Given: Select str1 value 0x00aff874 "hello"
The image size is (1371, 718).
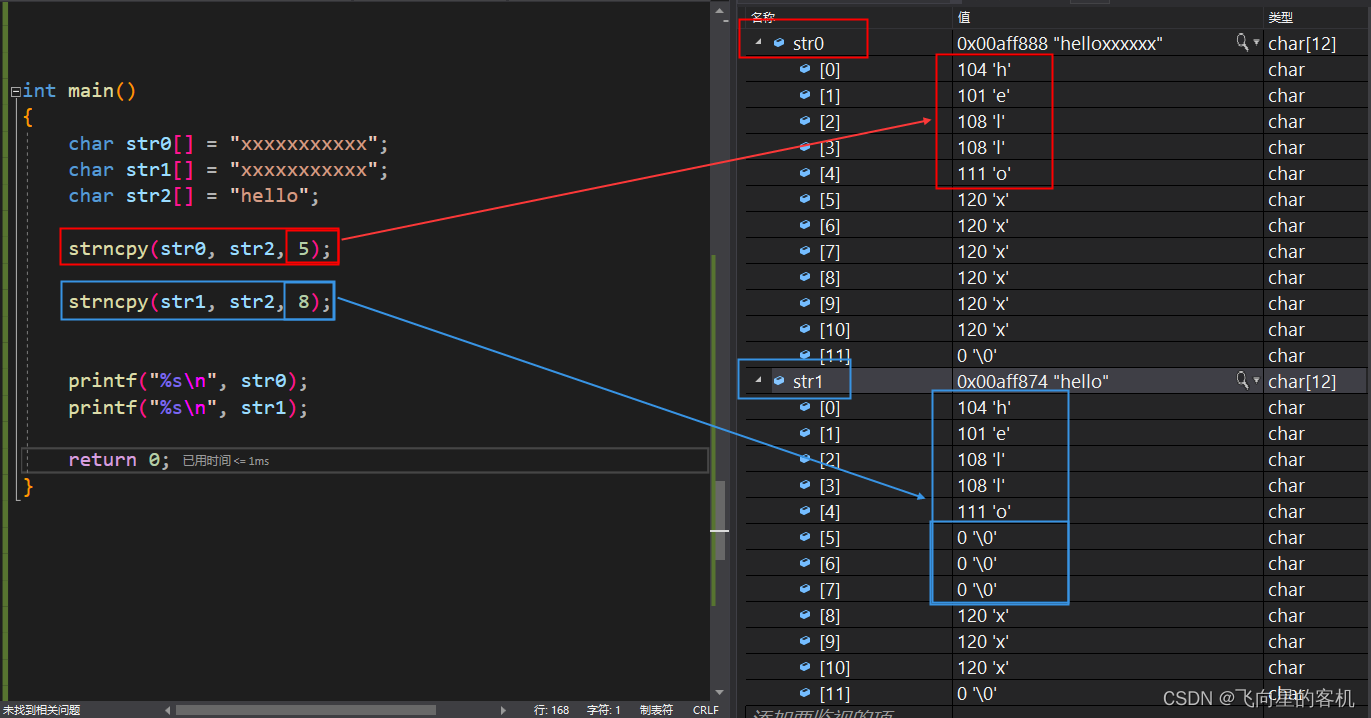Looking at the screenshot, I should tap(1032, 381).
